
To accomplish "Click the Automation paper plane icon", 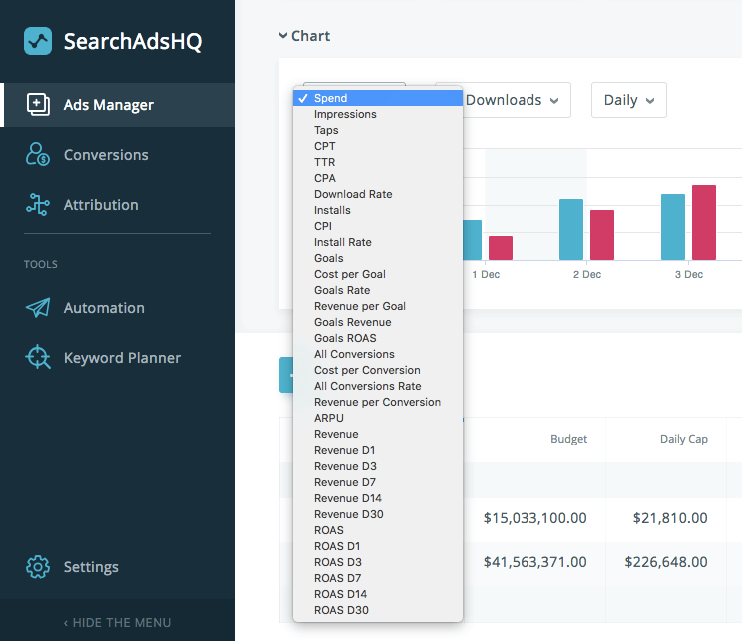I will (38, 308).
